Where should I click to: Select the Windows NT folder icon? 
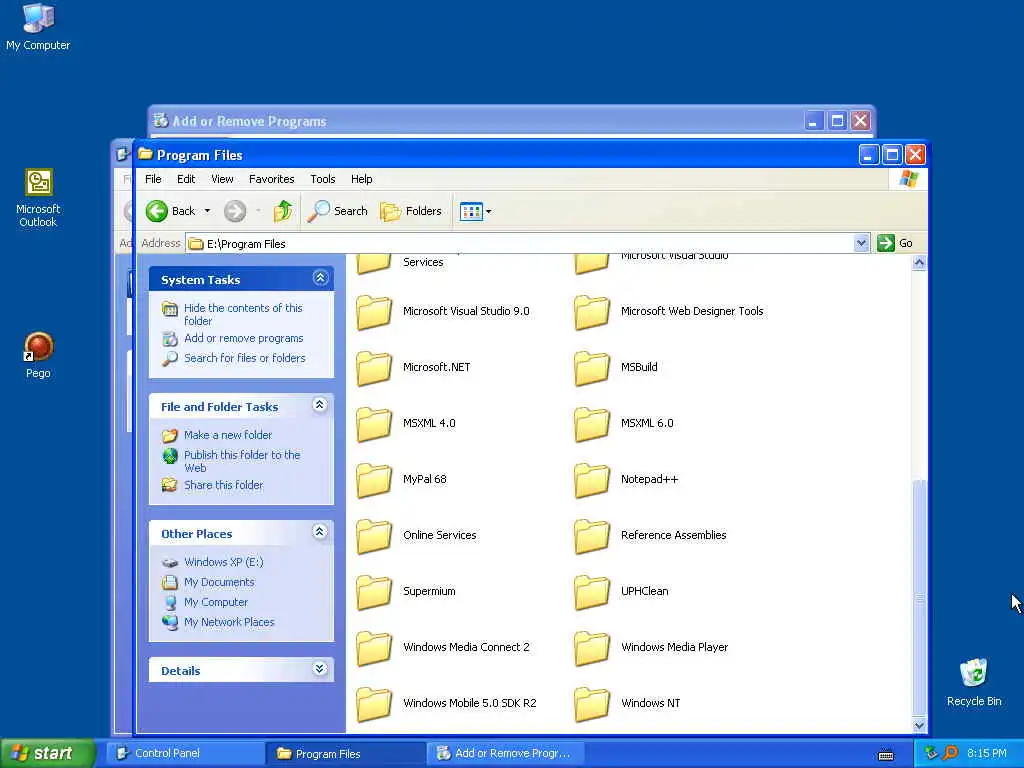592,705
